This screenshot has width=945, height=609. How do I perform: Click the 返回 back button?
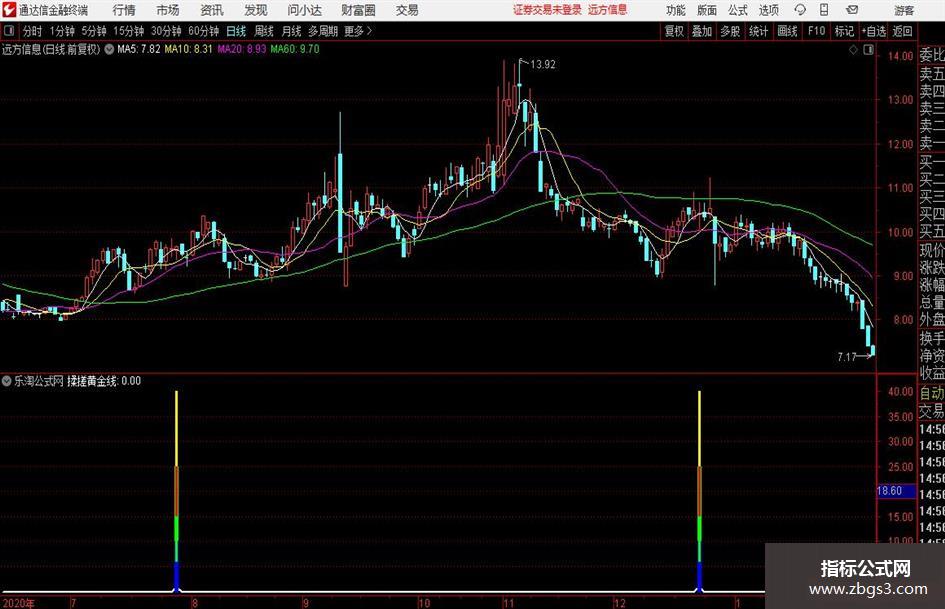902,31
